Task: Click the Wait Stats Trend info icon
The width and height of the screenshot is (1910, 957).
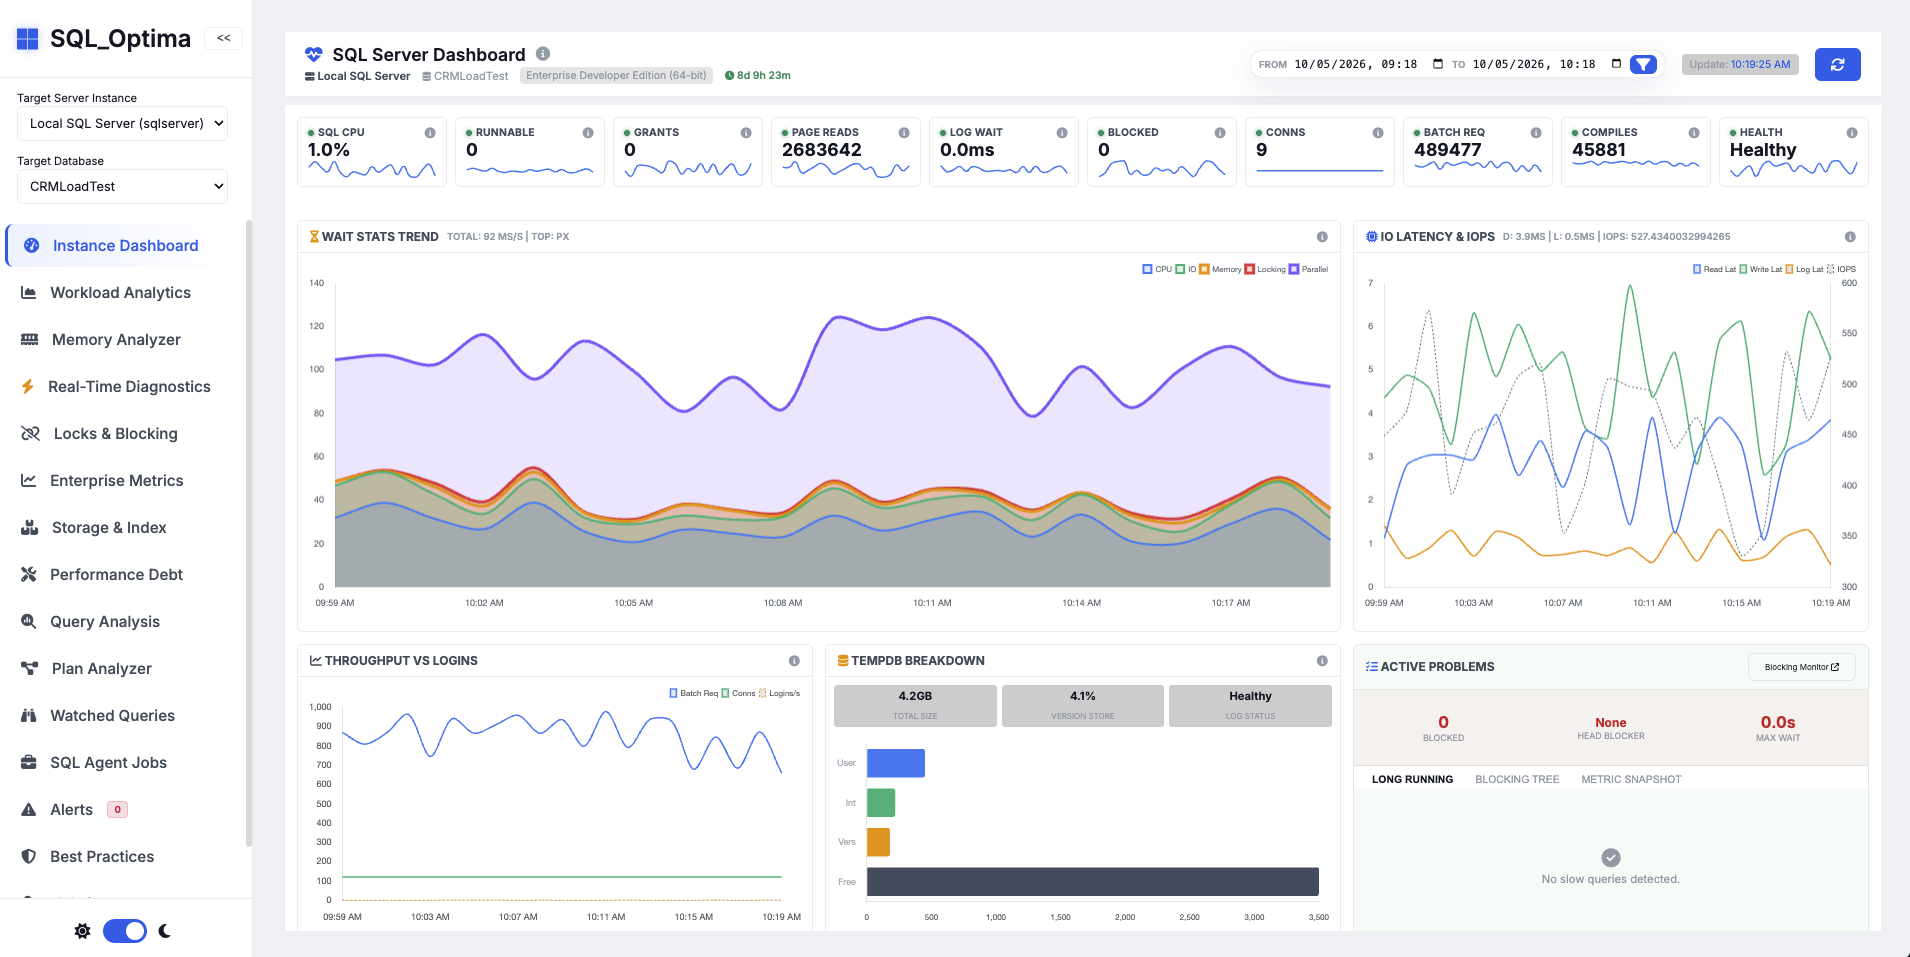Action: 1322,237
